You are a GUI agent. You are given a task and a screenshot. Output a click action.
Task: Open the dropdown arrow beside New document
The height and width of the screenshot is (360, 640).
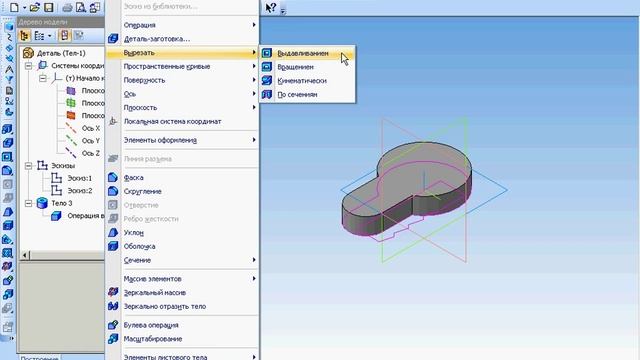click(x=24, y=8)
